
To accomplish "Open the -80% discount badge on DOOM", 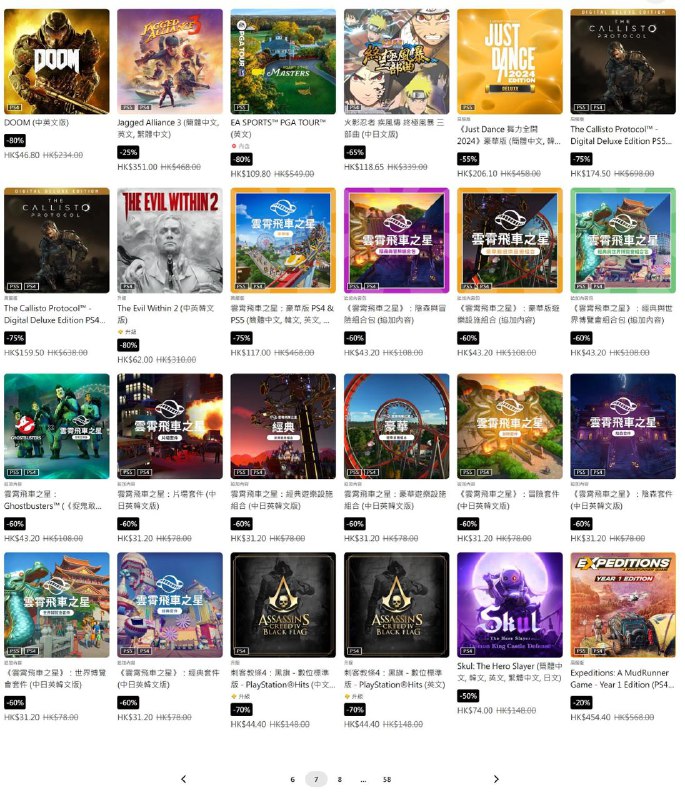I will 15,140.
